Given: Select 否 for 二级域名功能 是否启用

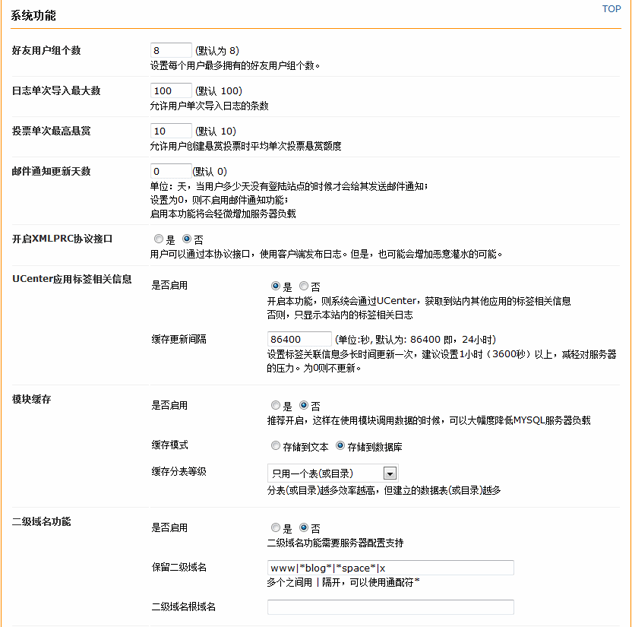Looking at the screenshot, I should coord(304,527).
